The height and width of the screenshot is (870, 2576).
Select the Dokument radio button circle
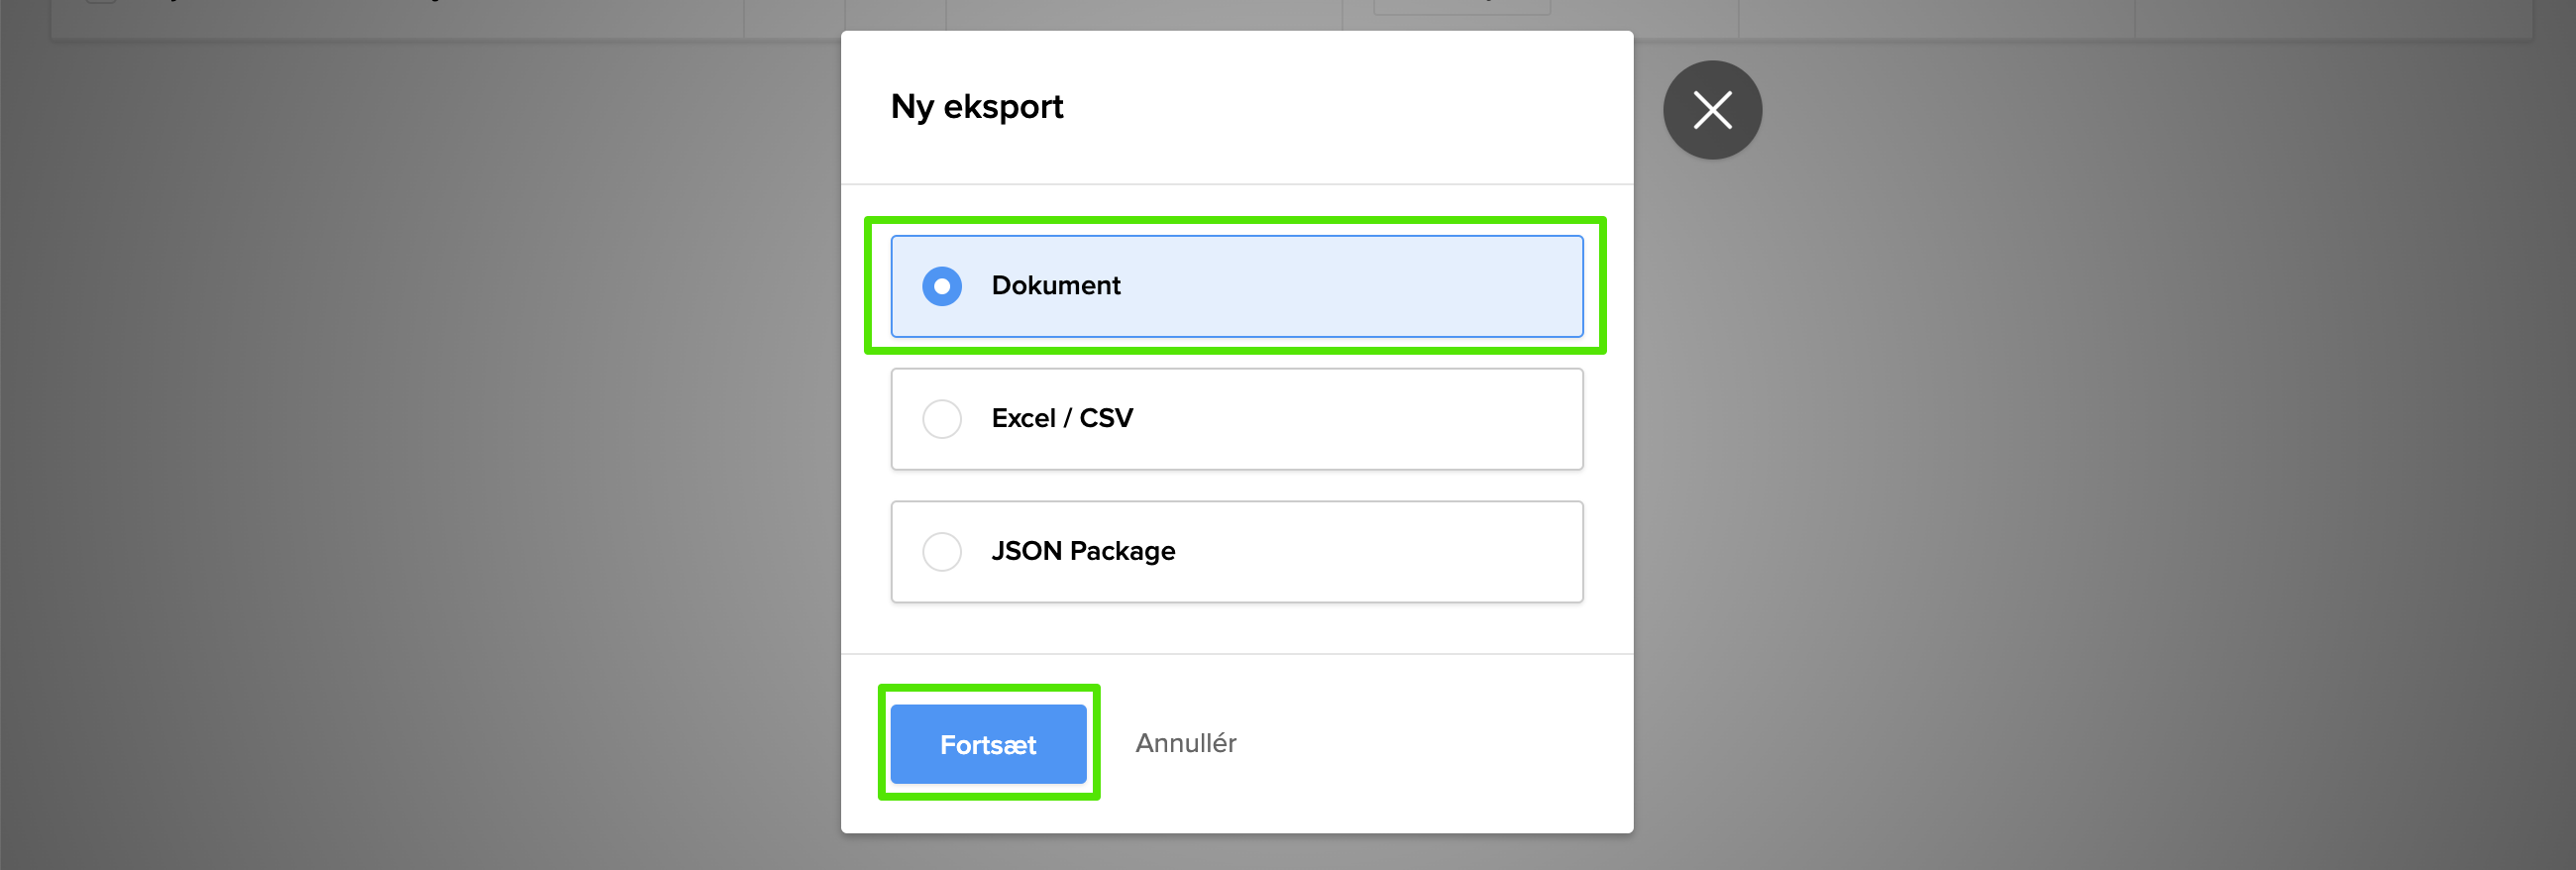pyautogui.click(x=942, y=286)
